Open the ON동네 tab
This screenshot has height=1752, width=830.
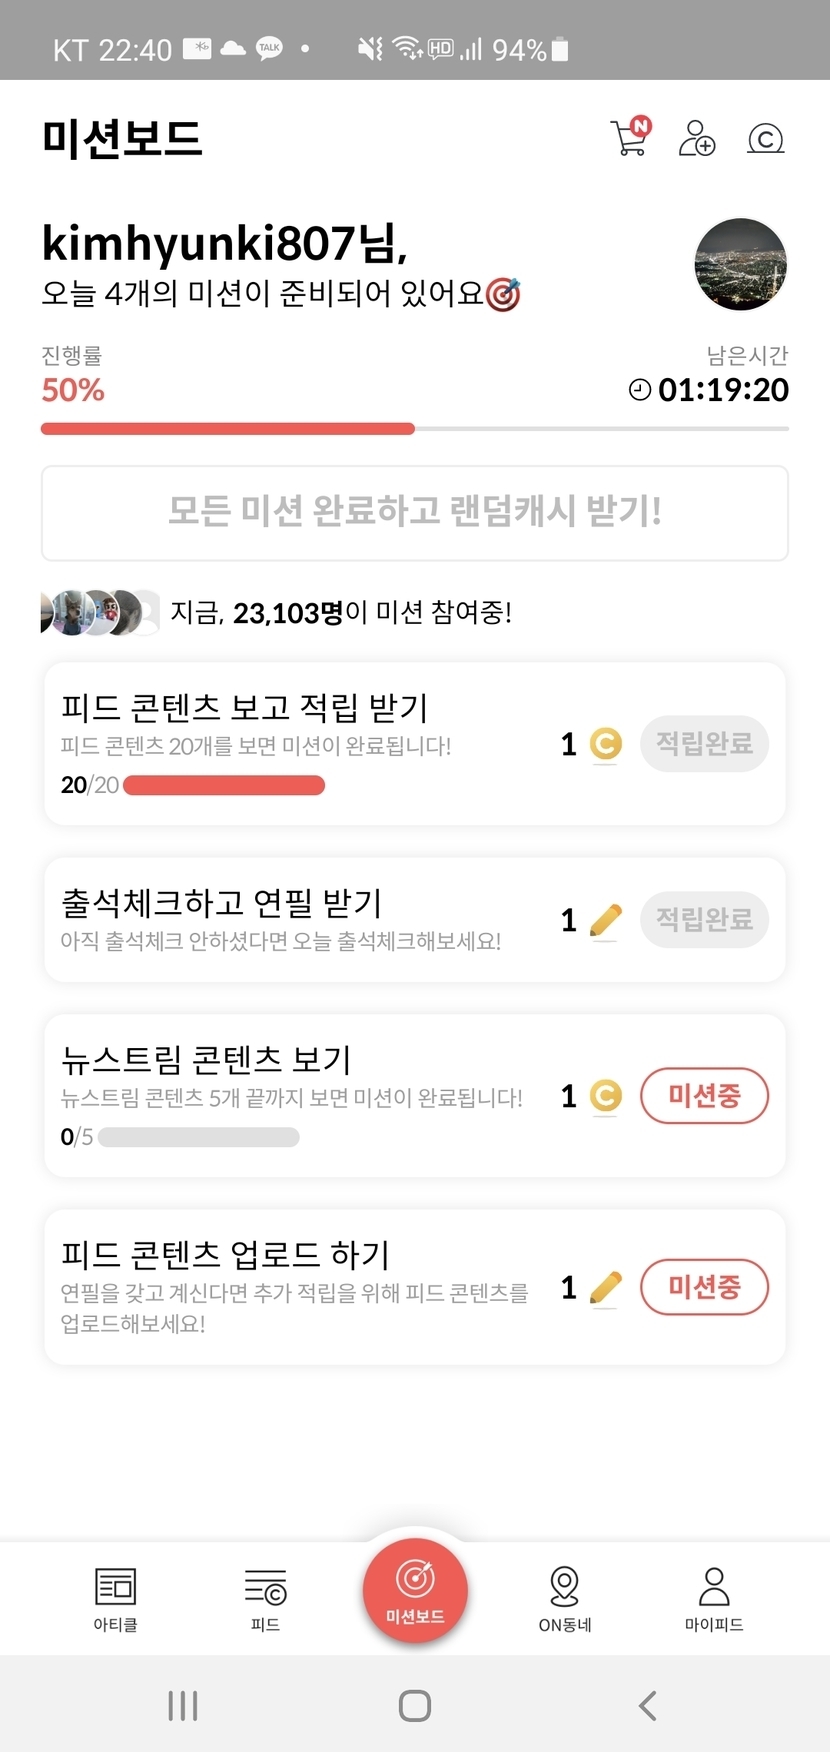(x=565, y=1598)
